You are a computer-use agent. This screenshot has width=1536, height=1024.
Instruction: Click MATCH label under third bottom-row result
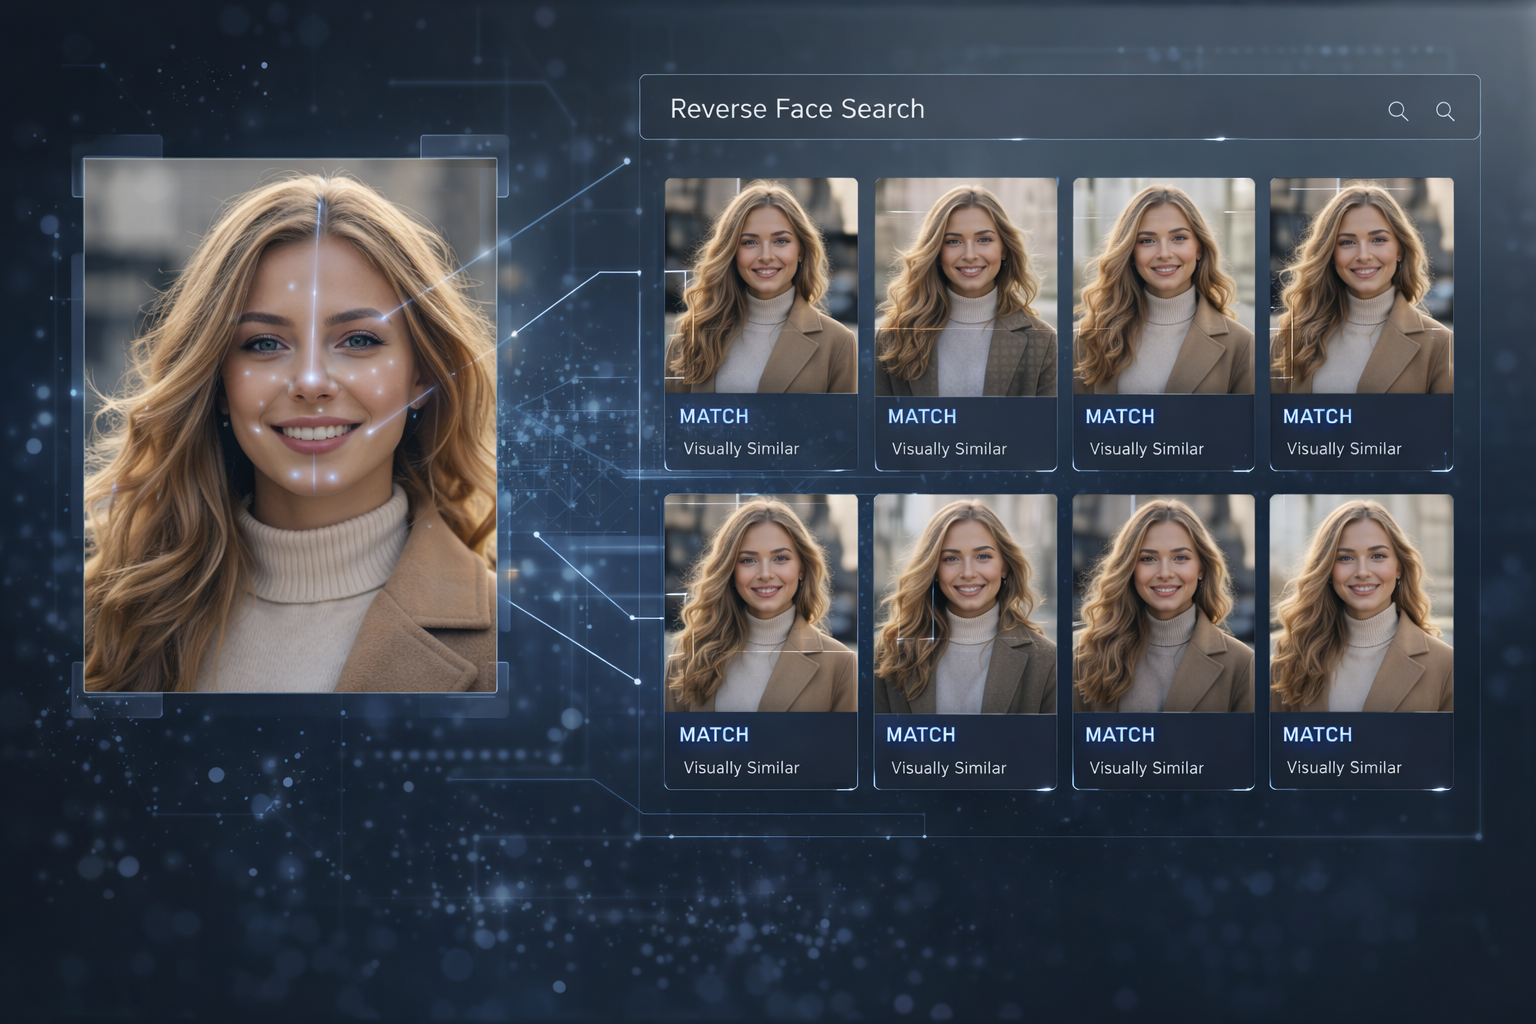[1120, 735]
